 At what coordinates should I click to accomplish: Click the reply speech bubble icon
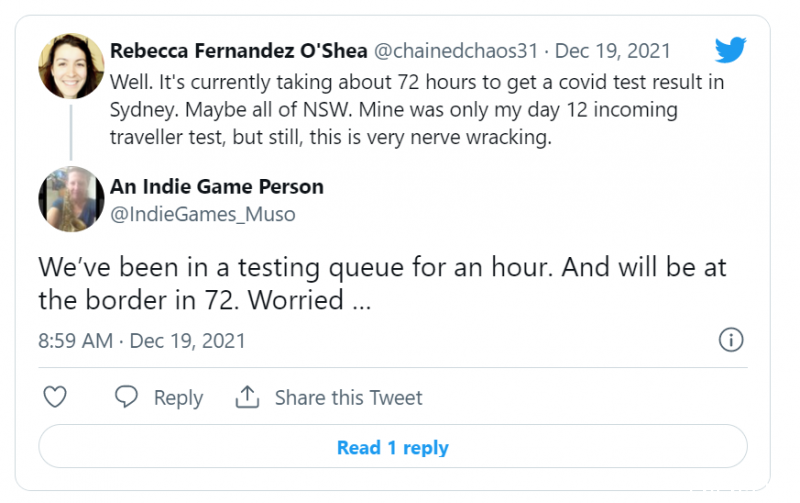point(126,397)
